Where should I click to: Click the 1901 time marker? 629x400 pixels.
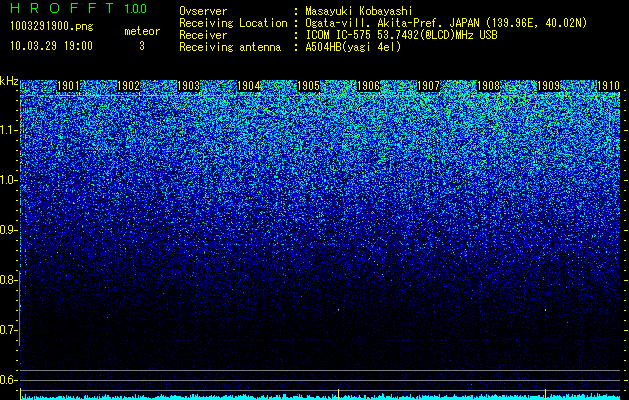(x=68, y=86)
